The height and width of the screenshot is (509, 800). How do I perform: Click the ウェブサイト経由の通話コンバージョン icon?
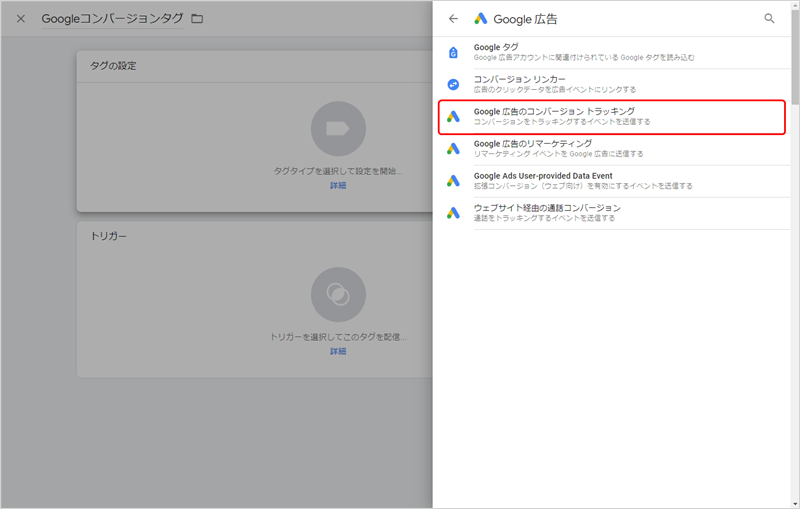coord(453,213)
